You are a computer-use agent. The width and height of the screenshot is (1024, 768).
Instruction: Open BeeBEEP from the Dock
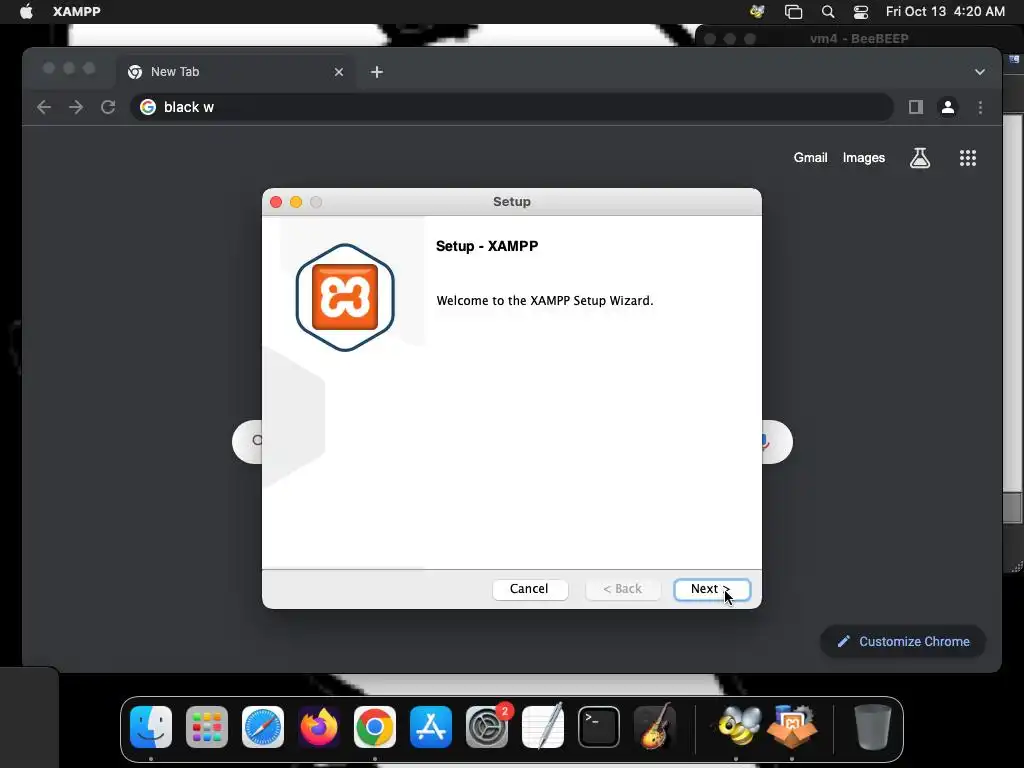pyautogui.click(x=739, y=726)
